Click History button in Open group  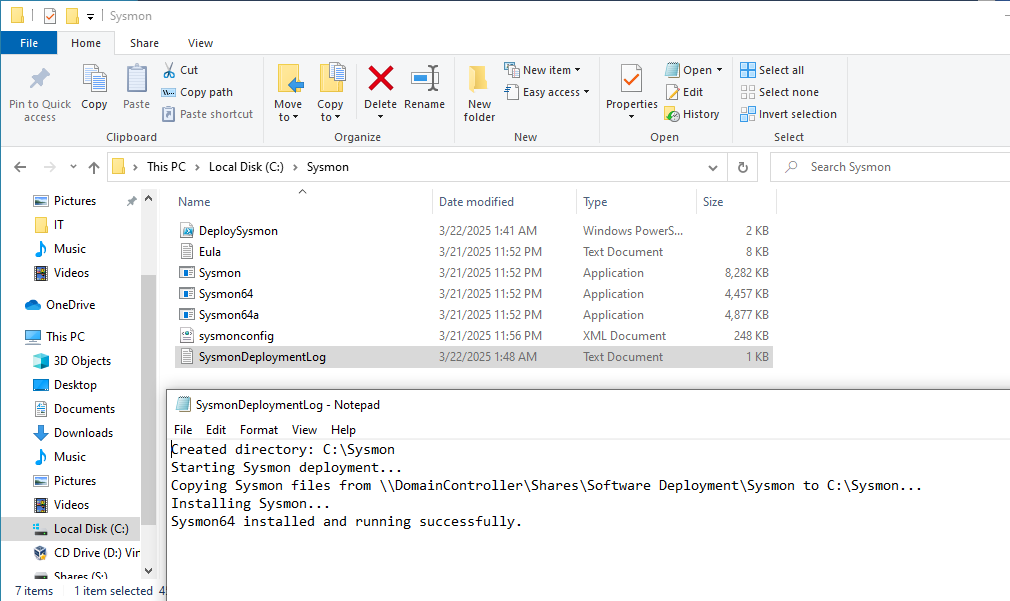pyautogui.click(x=692, y=114)
